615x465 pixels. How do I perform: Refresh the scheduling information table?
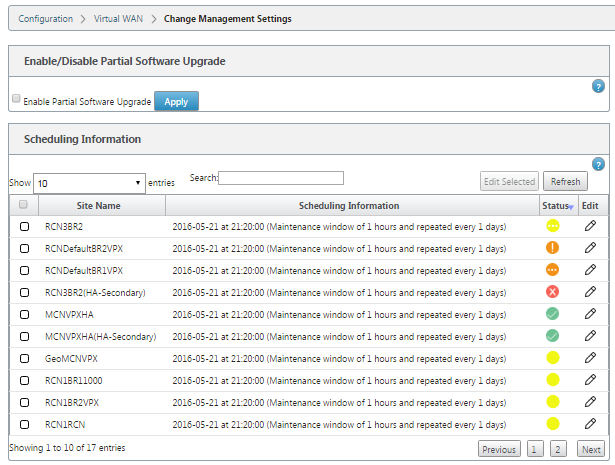coord(565,182)
